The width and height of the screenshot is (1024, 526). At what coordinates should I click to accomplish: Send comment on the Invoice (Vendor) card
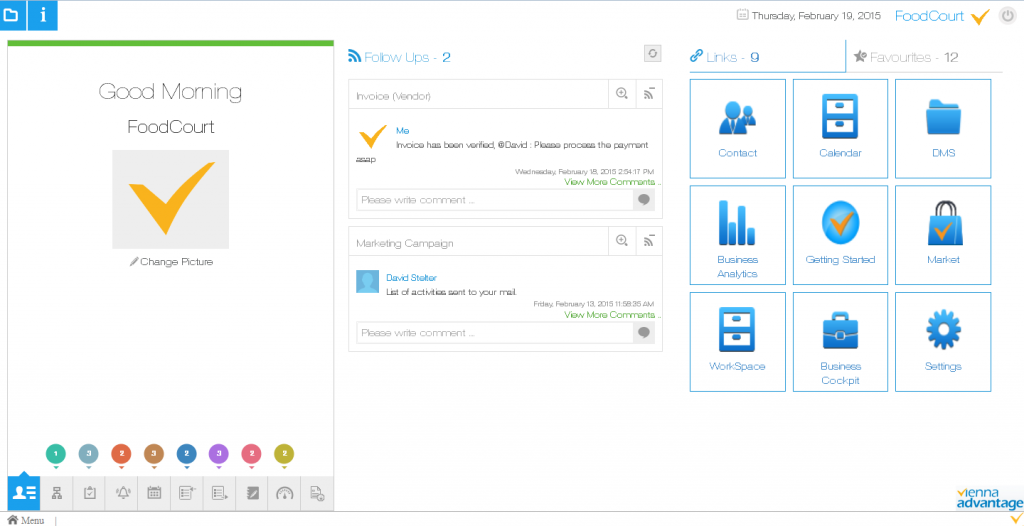(644, 200)
